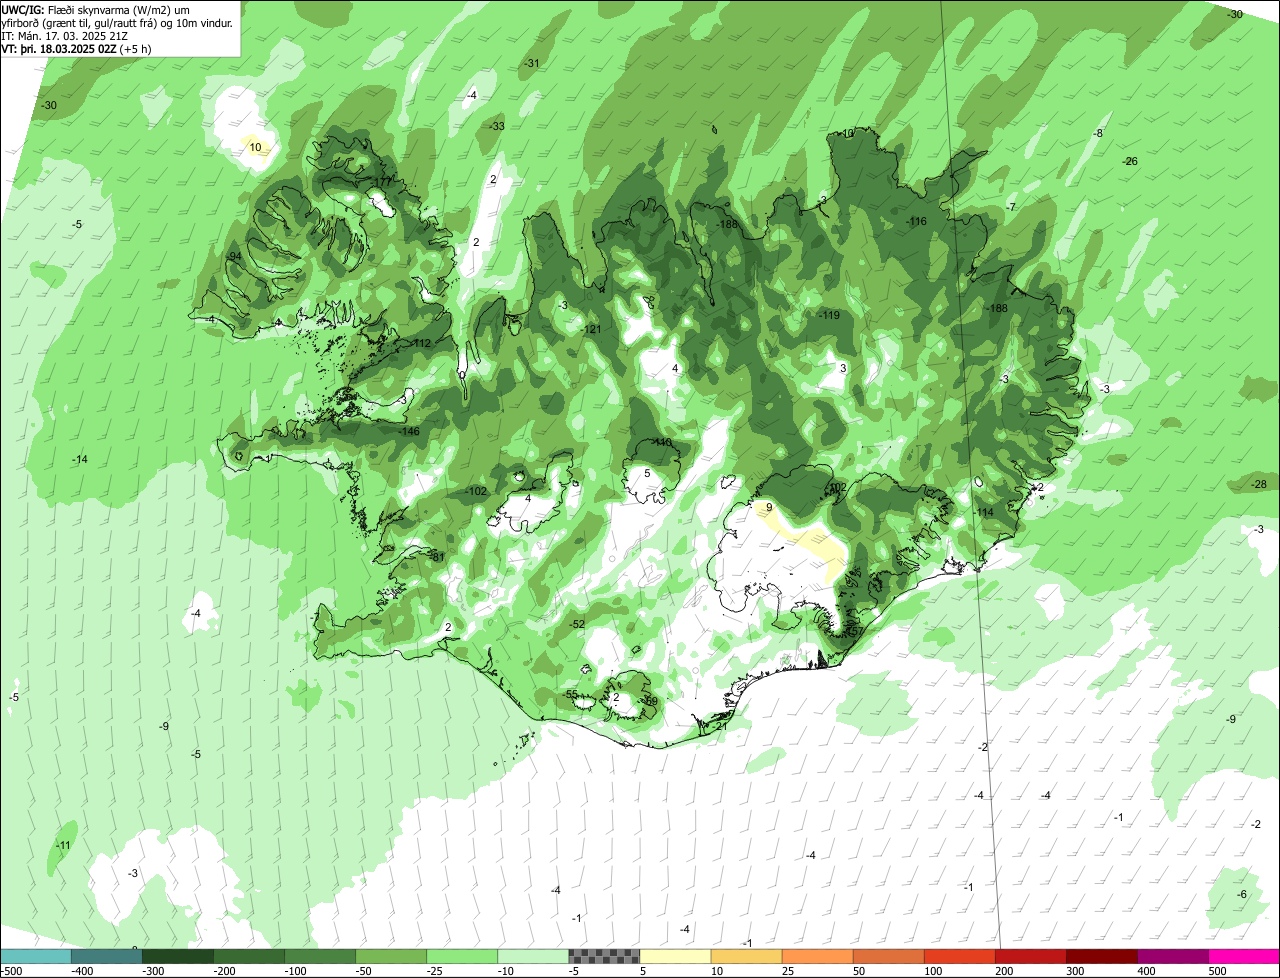Click the 'VT: Þri. 18.03.2025 02Z (+5 h)' line
1280x978 pixels.
[77, 48]
